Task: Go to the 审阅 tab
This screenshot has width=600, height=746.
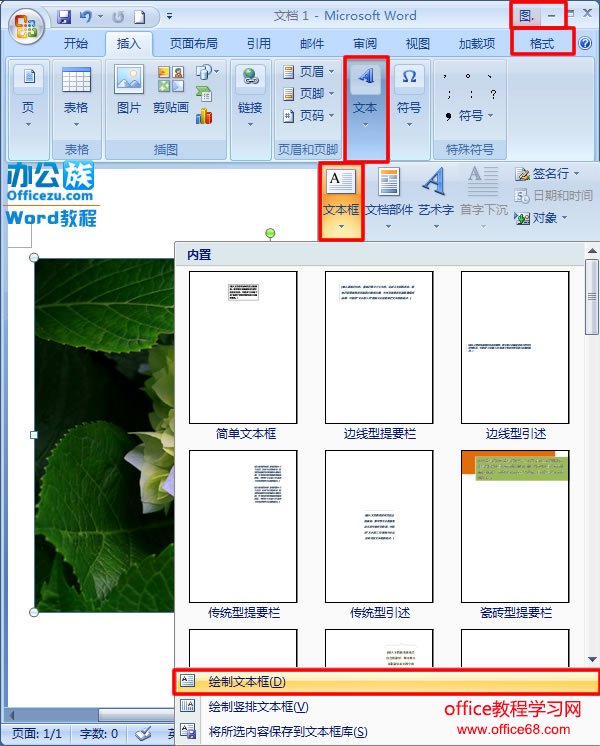Action: [x=365, y=44]
